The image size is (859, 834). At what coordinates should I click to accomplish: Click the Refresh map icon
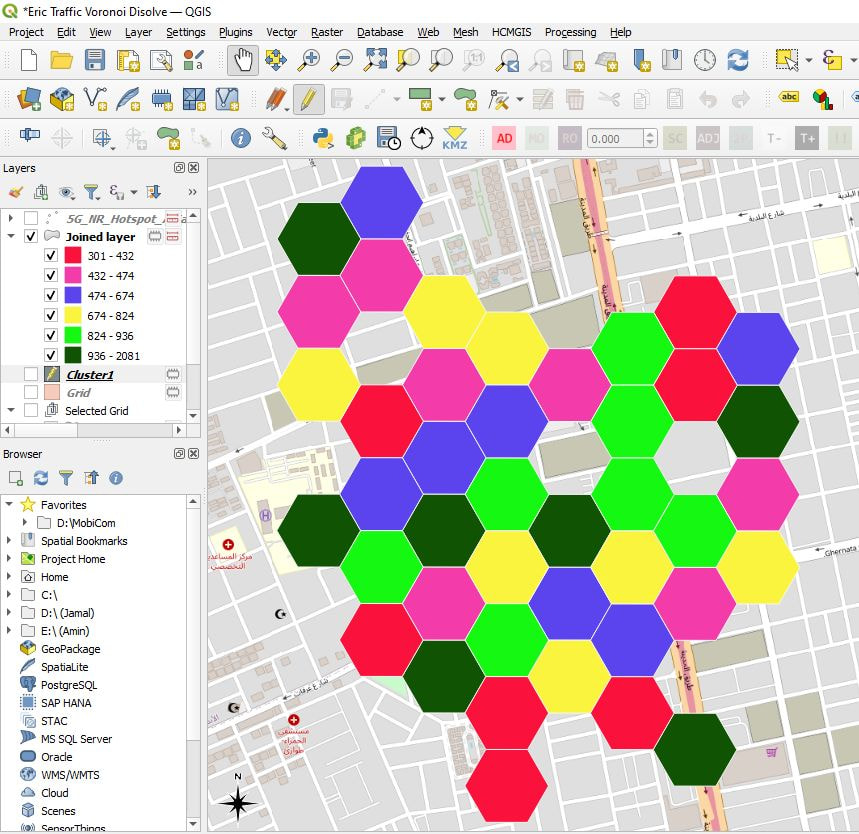(738, 60)
